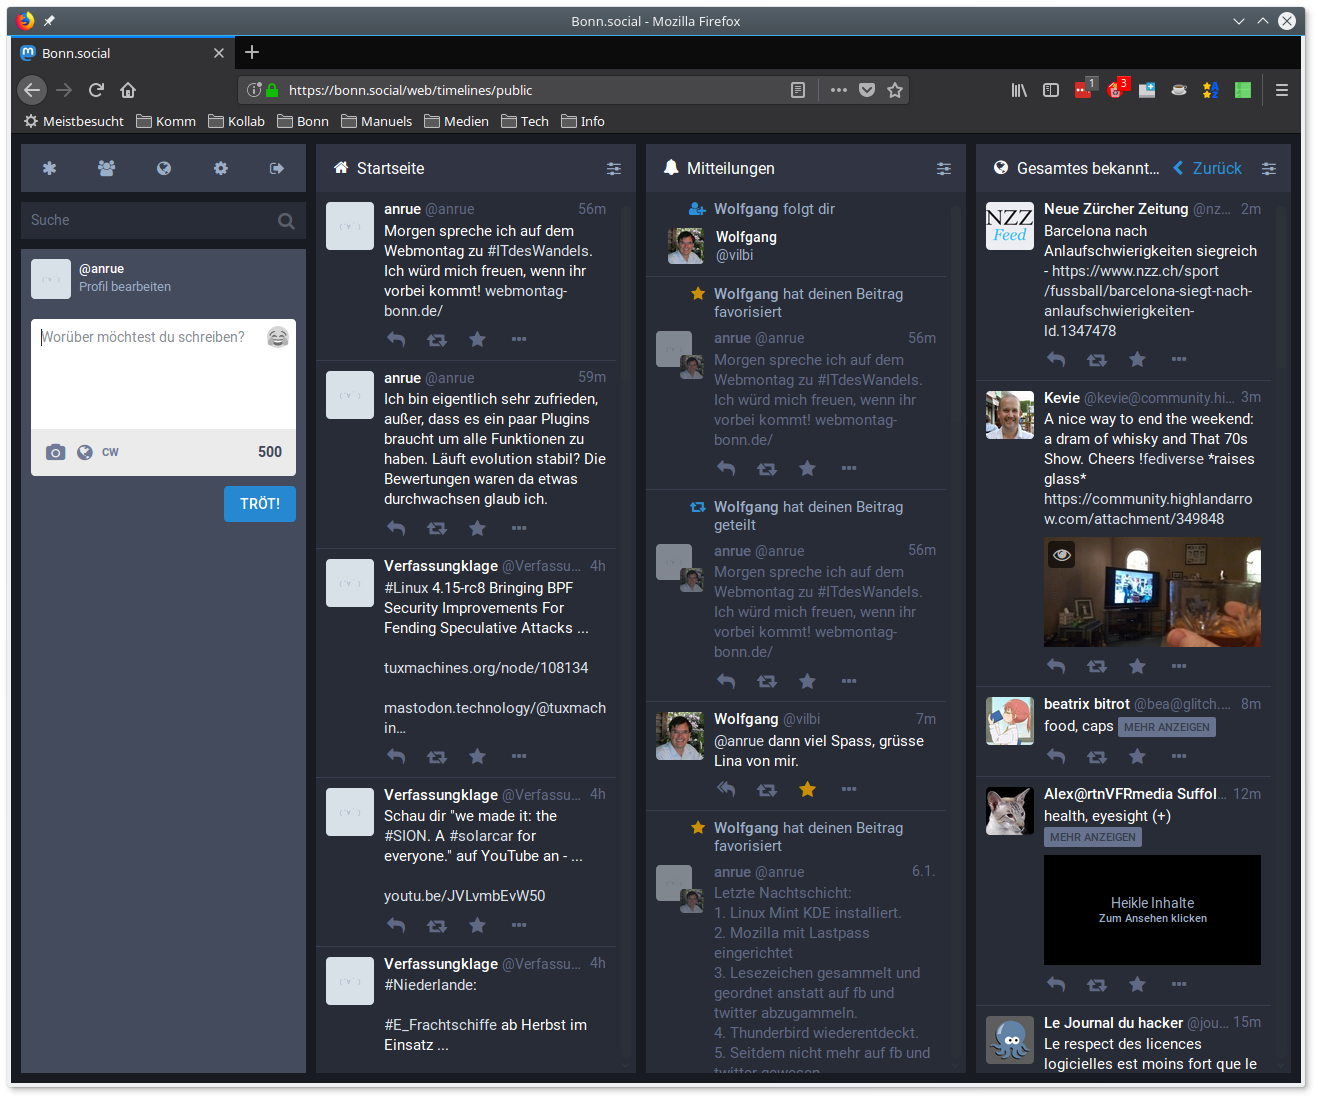Reload page in Firefox toolbar
Viewport: 1318px width, 1100px height.
(96, 90)
